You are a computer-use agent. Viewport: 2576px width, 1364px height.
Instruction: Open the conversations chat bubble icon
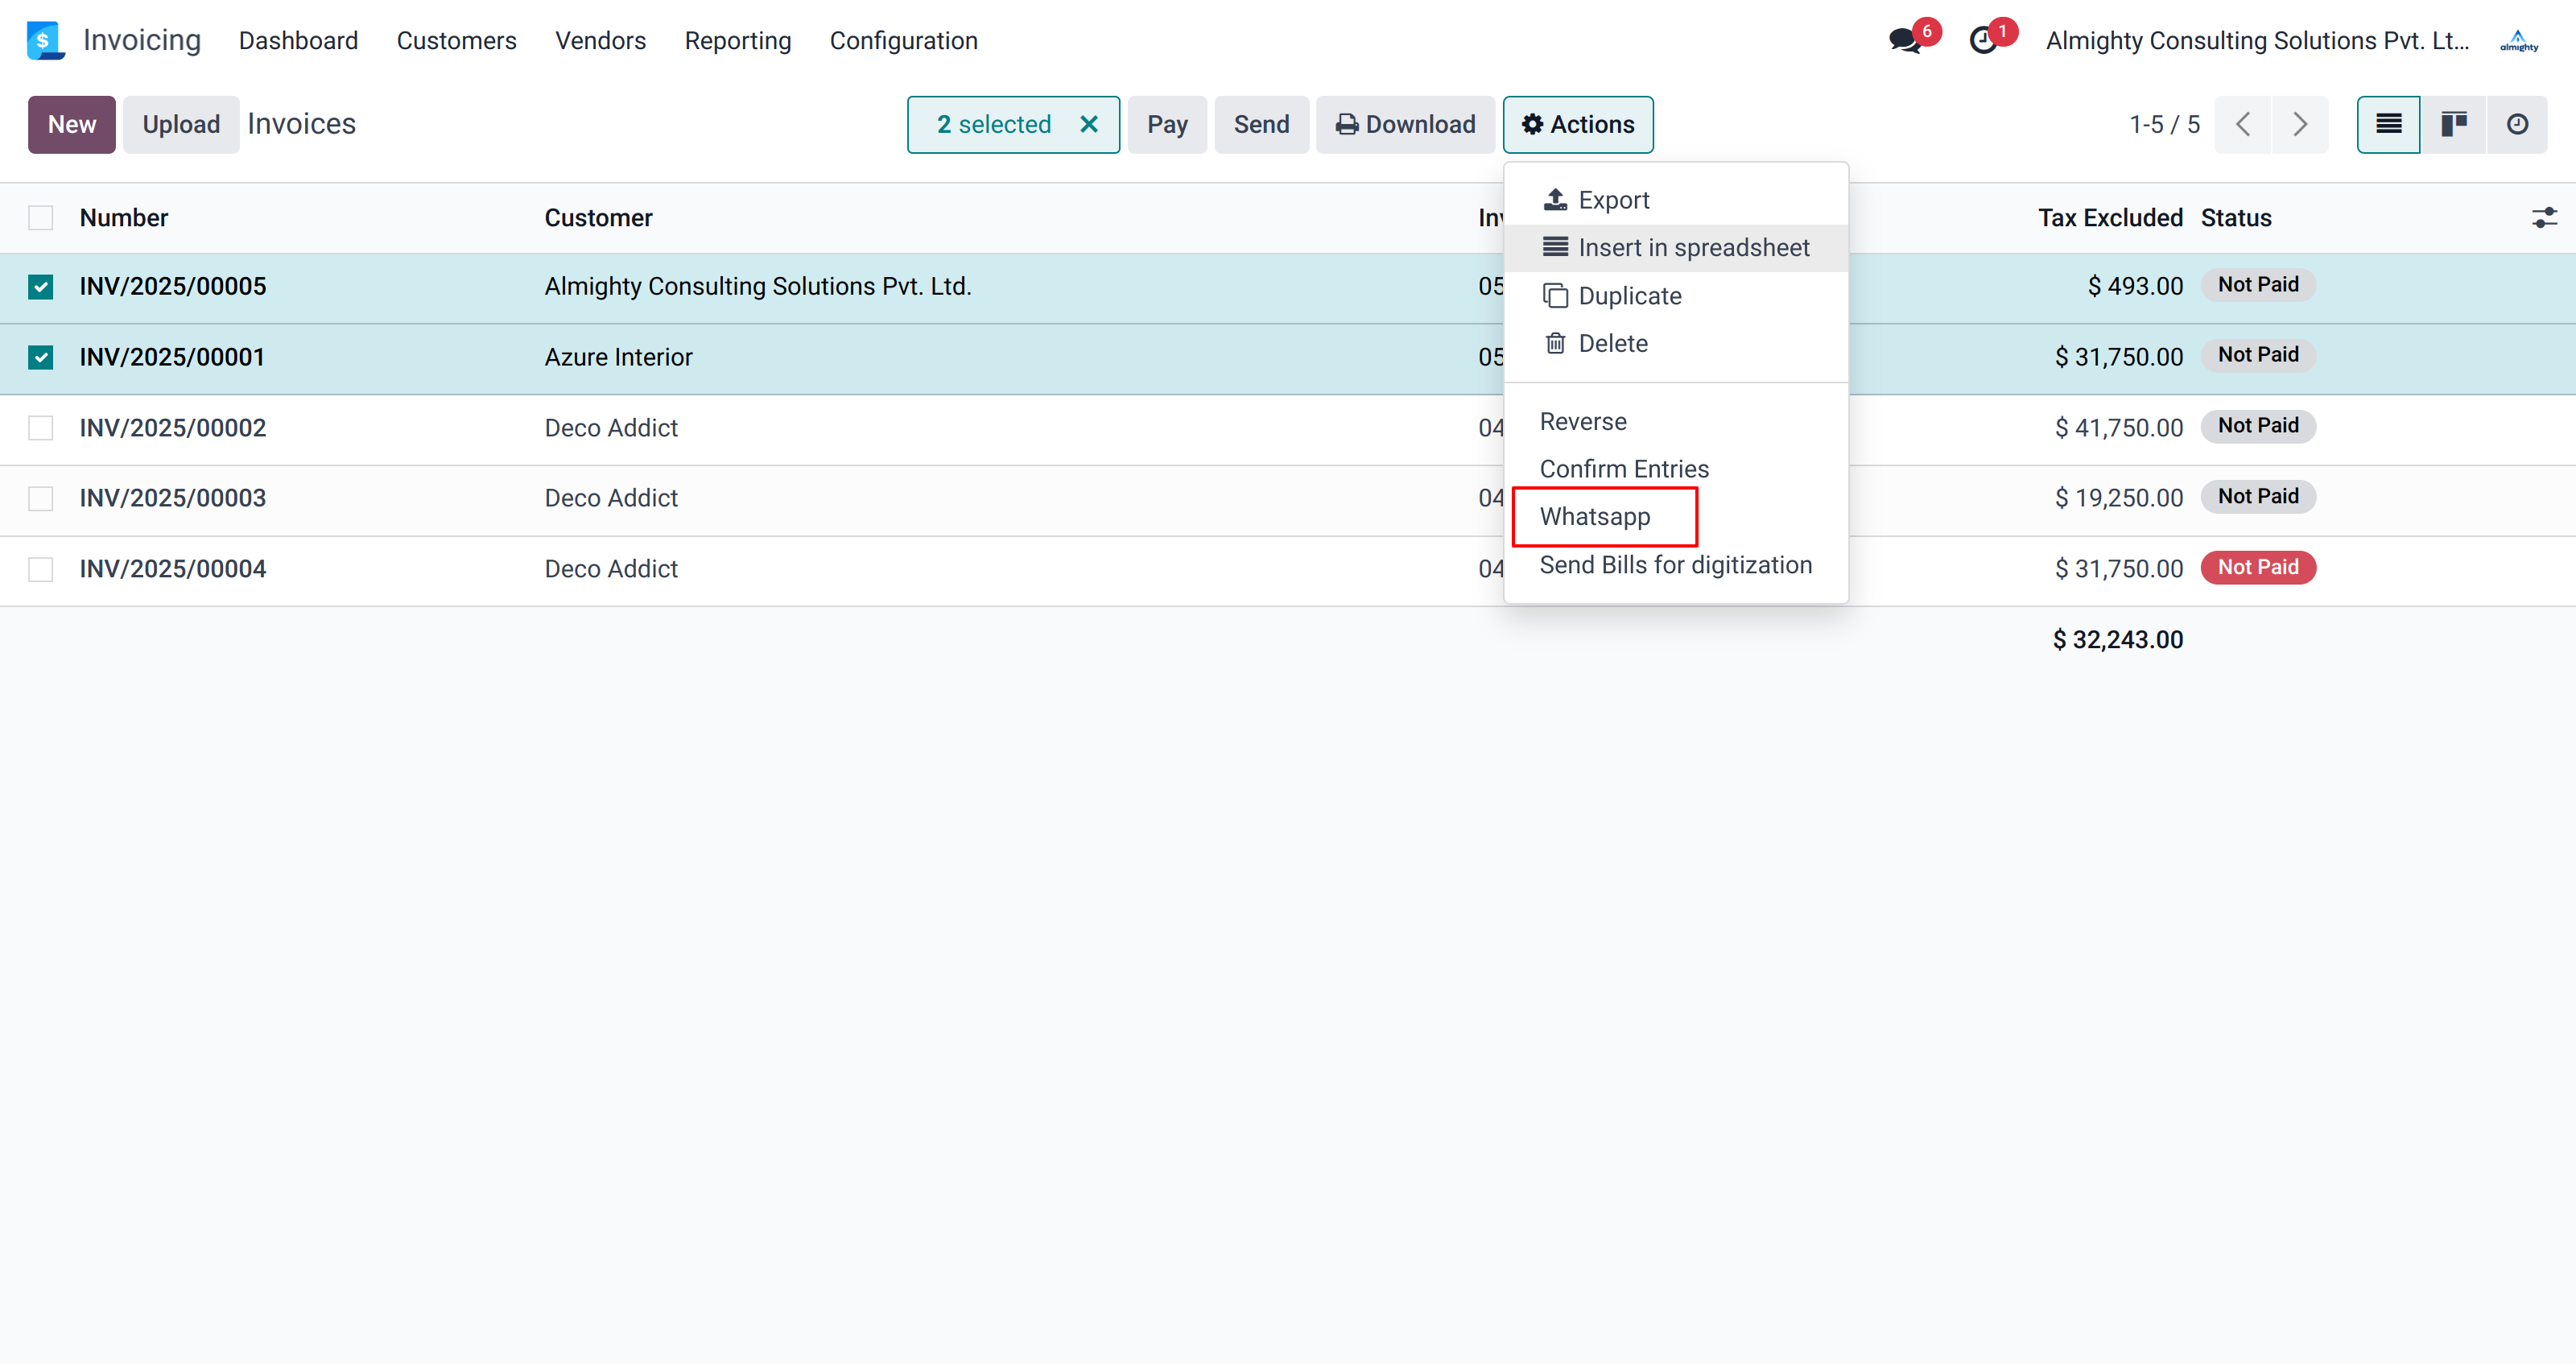click(1905, 41)
